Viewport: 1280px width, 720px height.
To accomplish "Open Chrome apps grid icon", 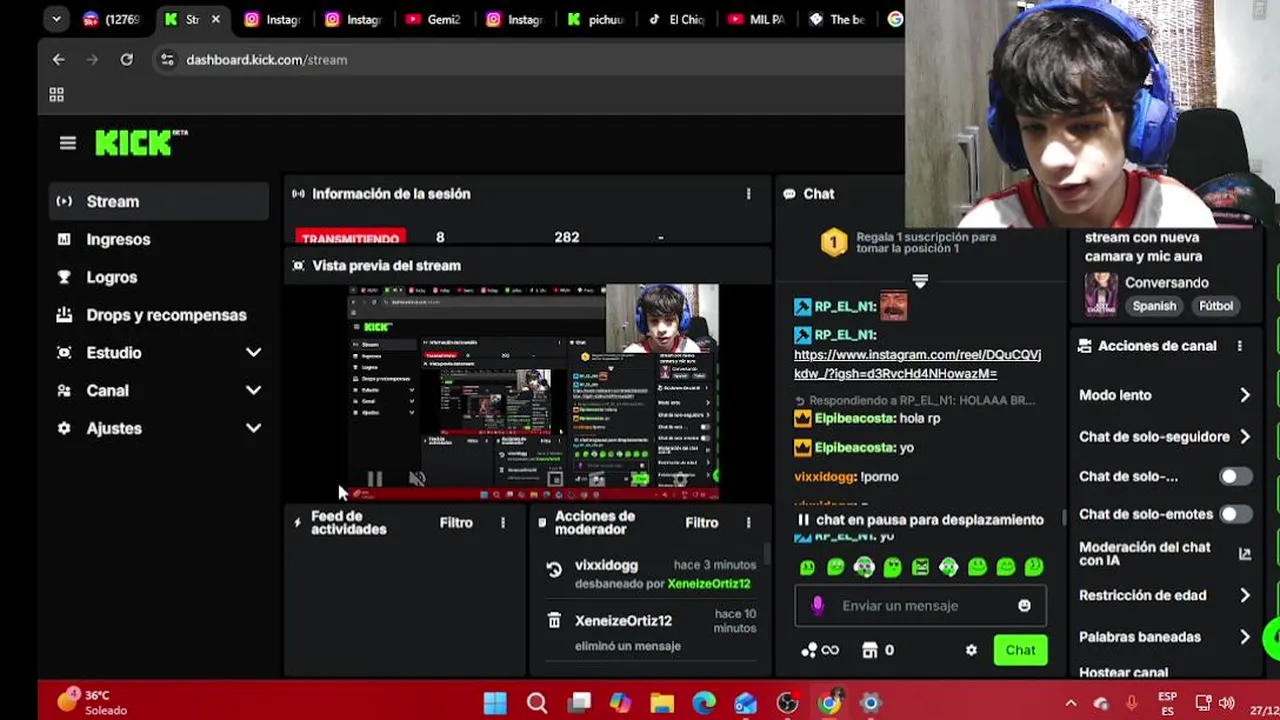I will (x=57, y=94).
